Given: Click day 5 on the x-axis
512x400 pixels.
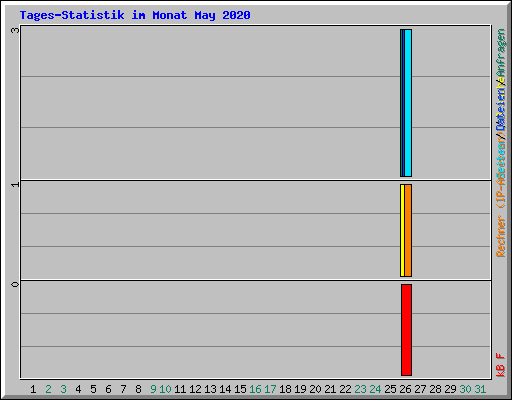Looking at the screenshot, I should point(93,389).
